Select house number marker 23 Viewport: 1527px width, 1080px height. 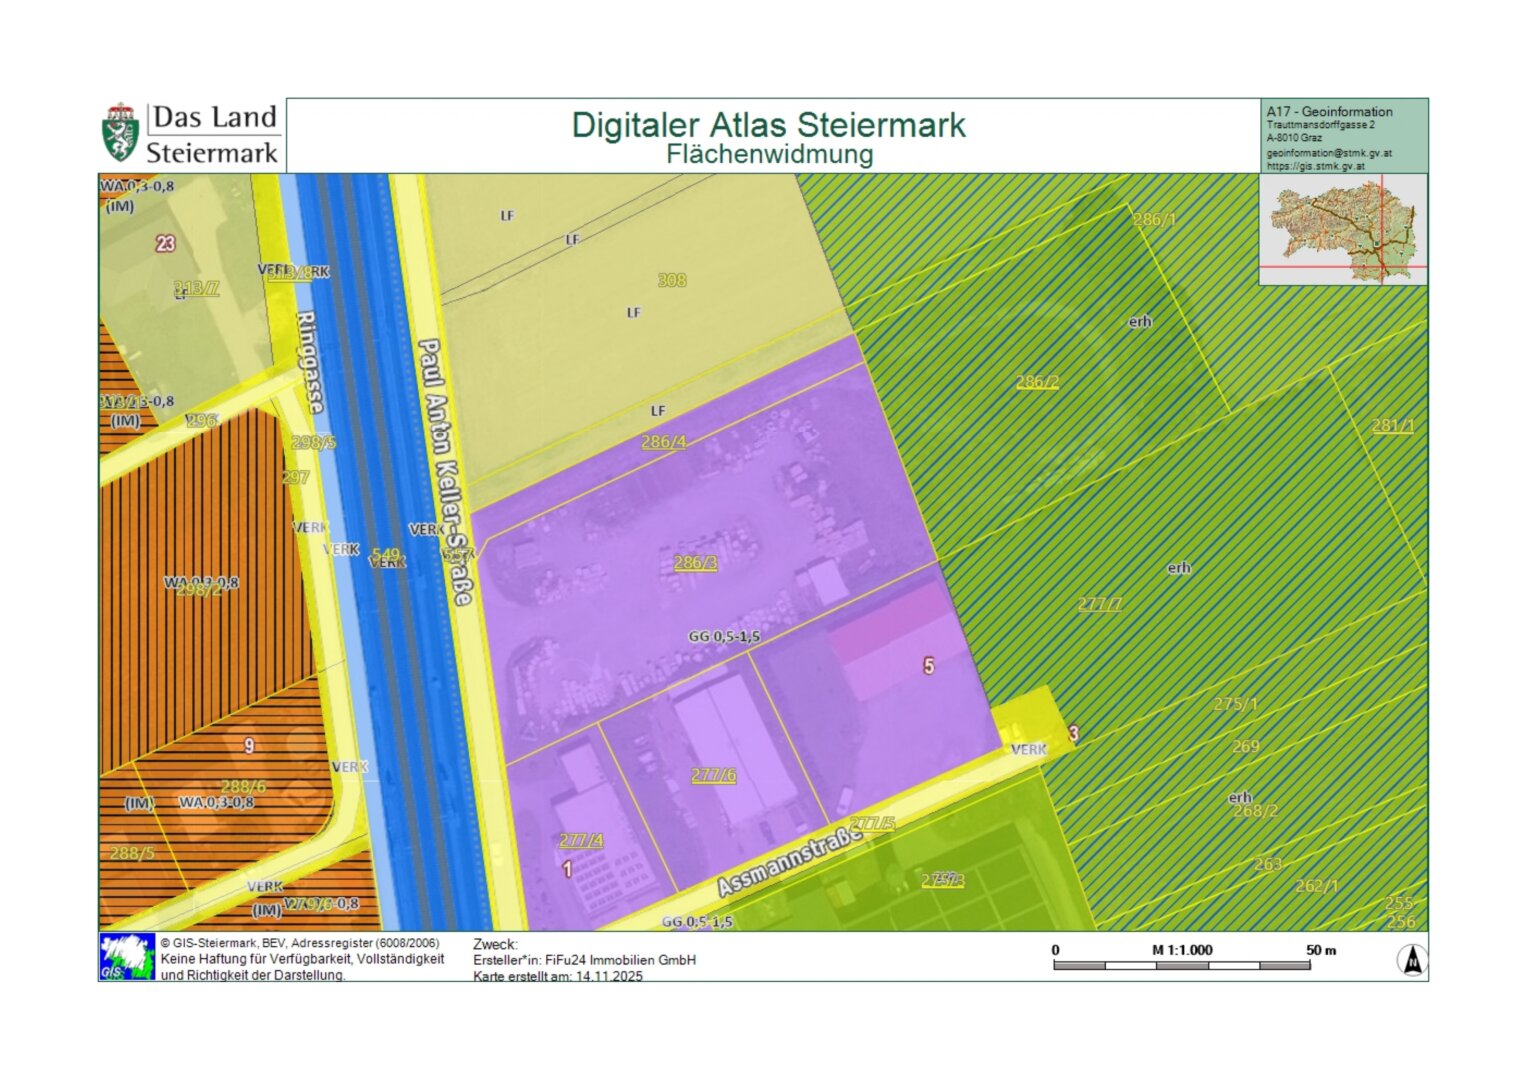tap(166, 244)
